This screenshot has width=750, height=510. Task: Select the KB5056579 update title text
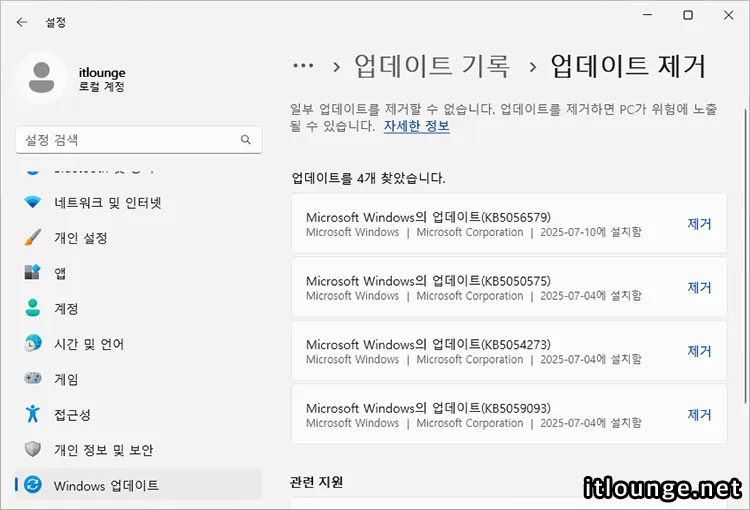(x=428, y=217)
